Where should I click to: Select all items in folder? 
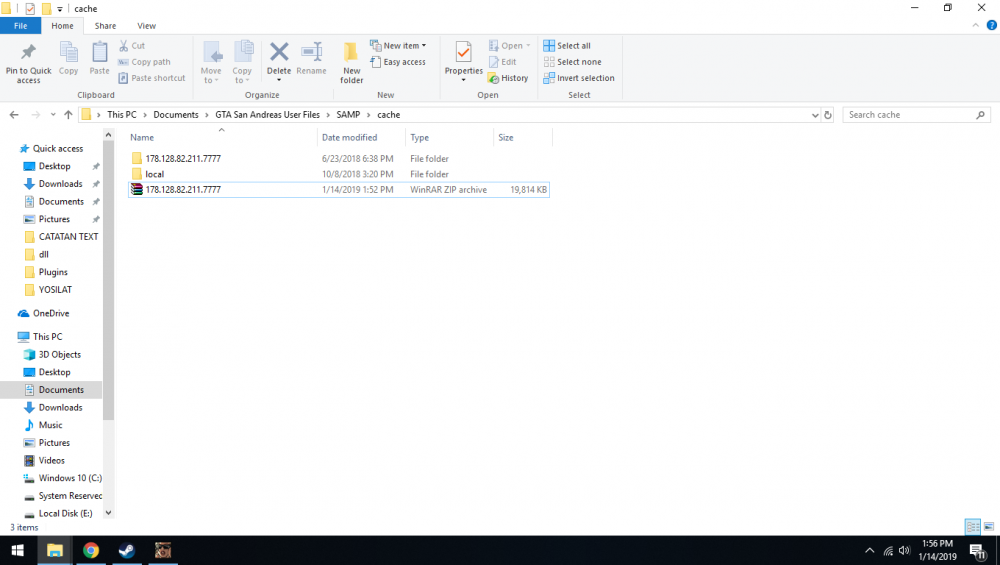tap(567, 46)
